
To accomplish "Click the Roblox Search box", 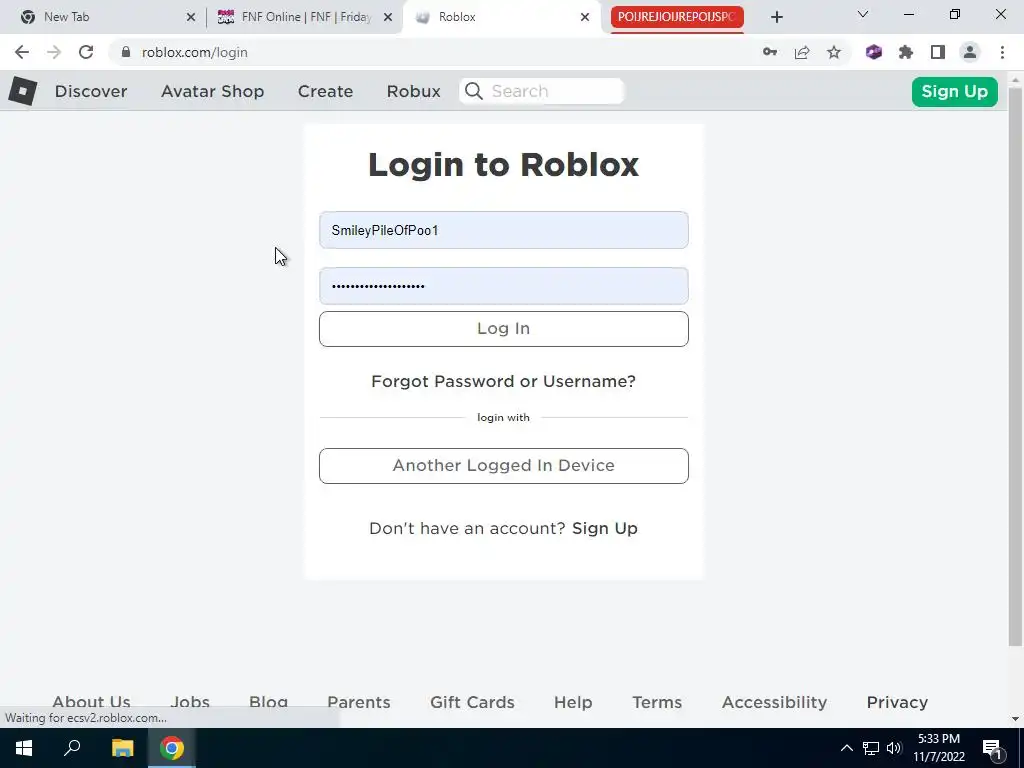I will point(542,91).
